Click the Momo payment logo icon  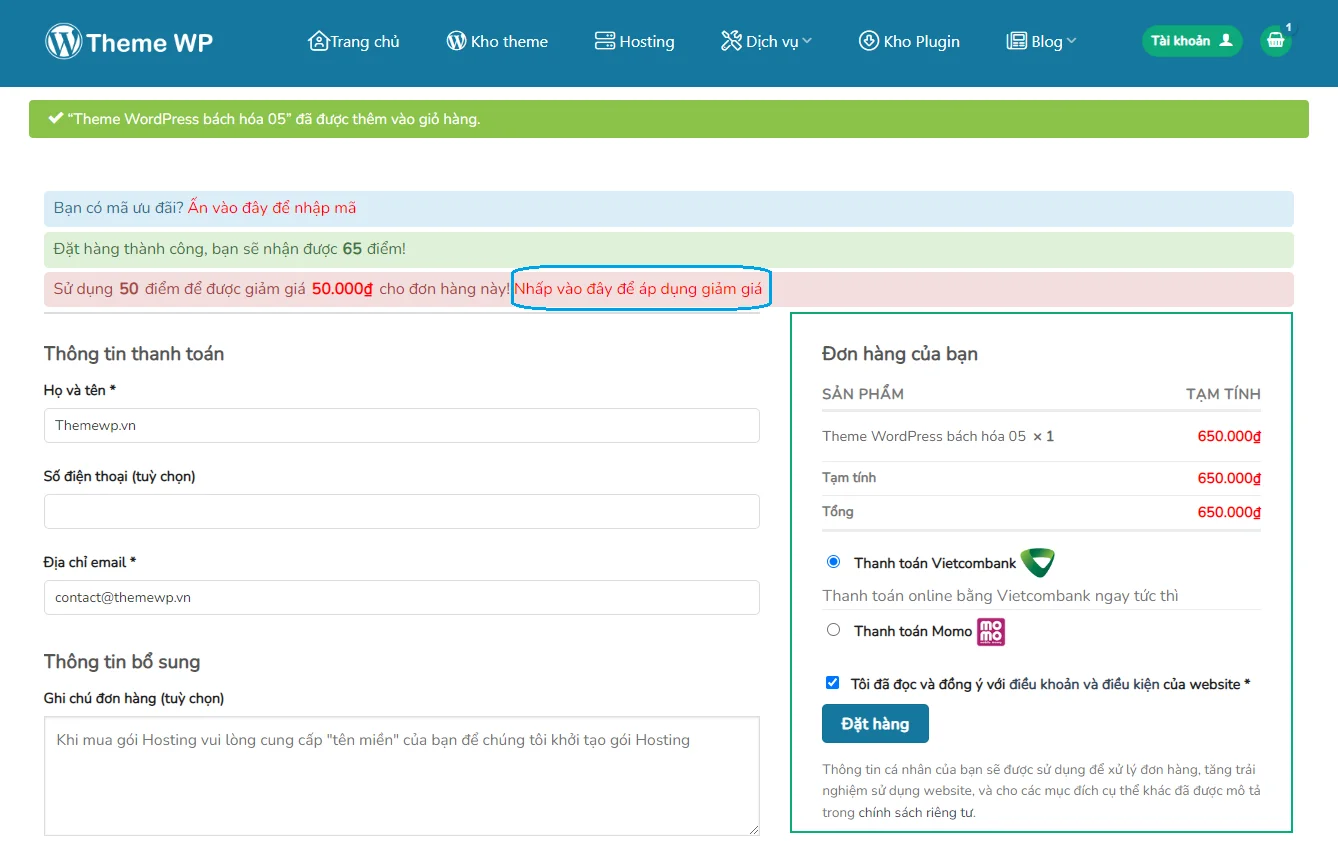coord(990,631)
